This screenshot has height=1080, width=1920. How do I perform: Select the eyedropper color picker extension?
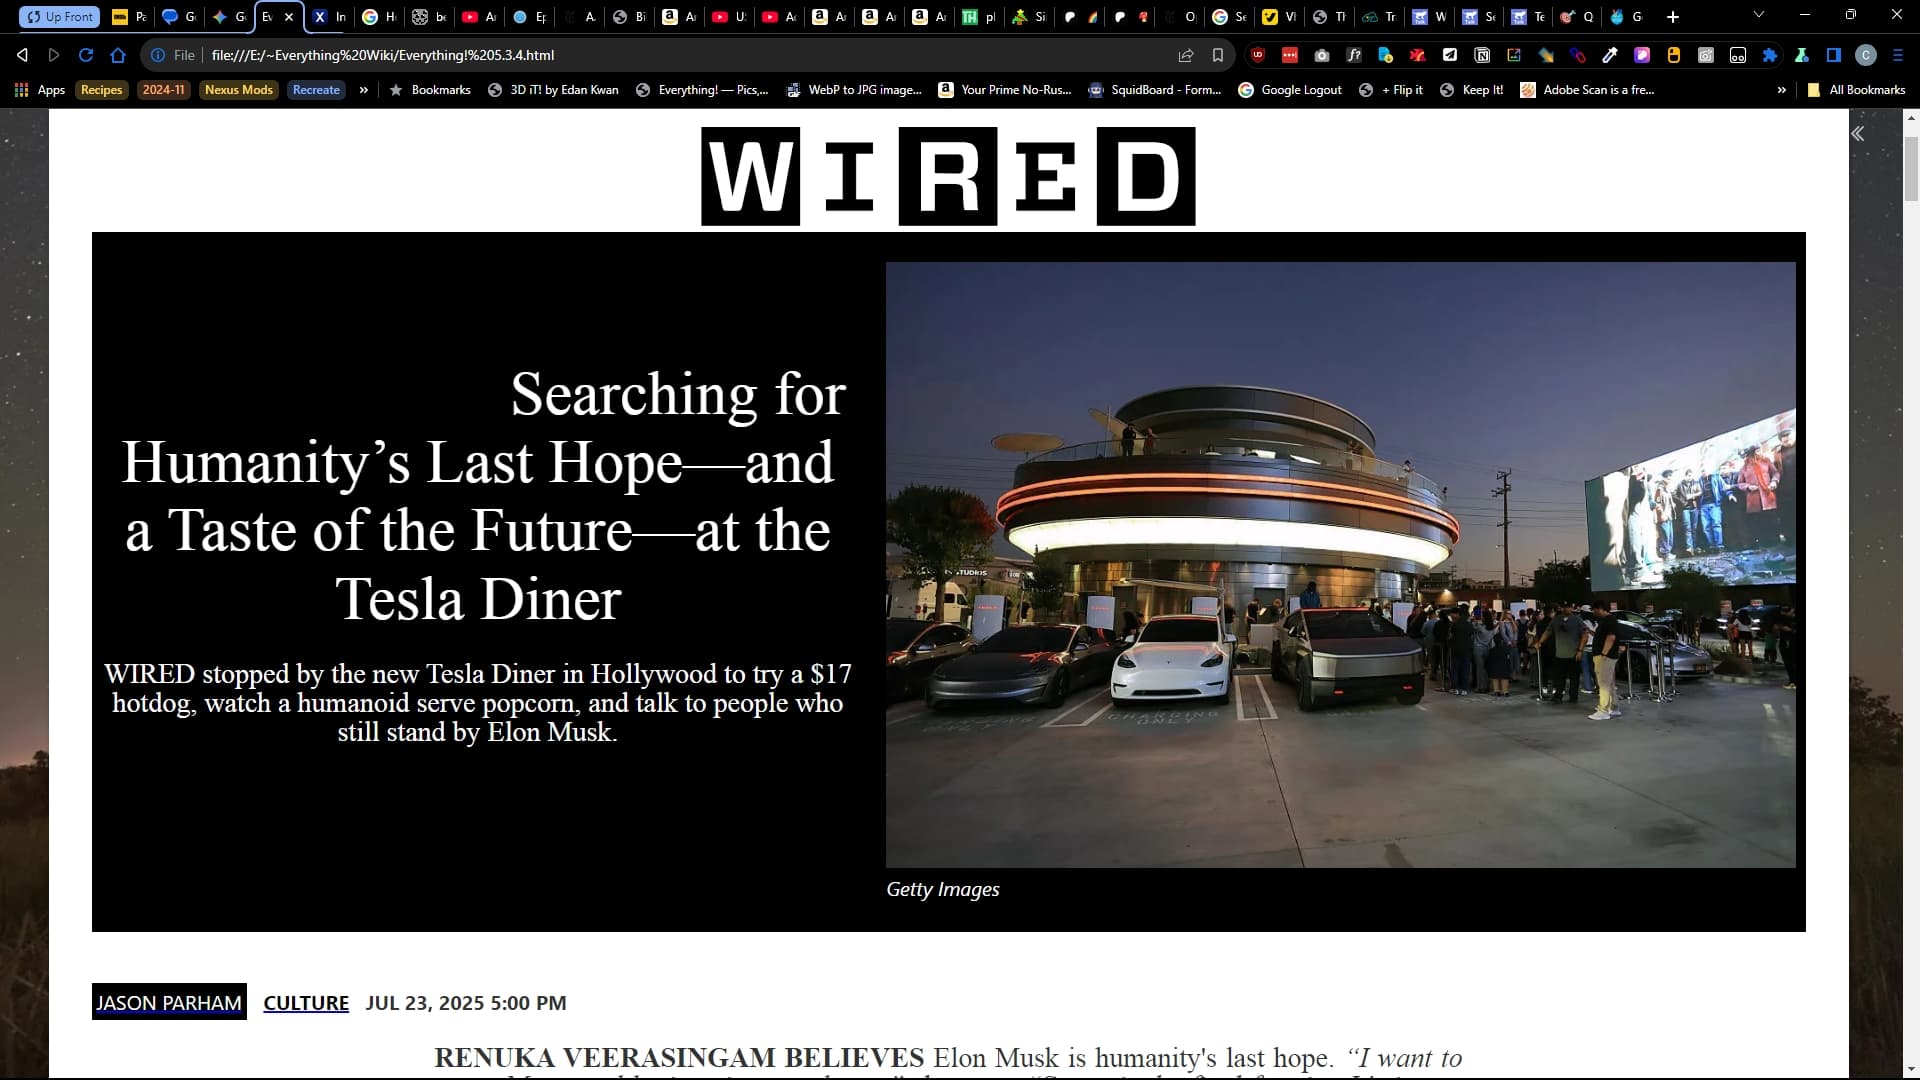1610,55
